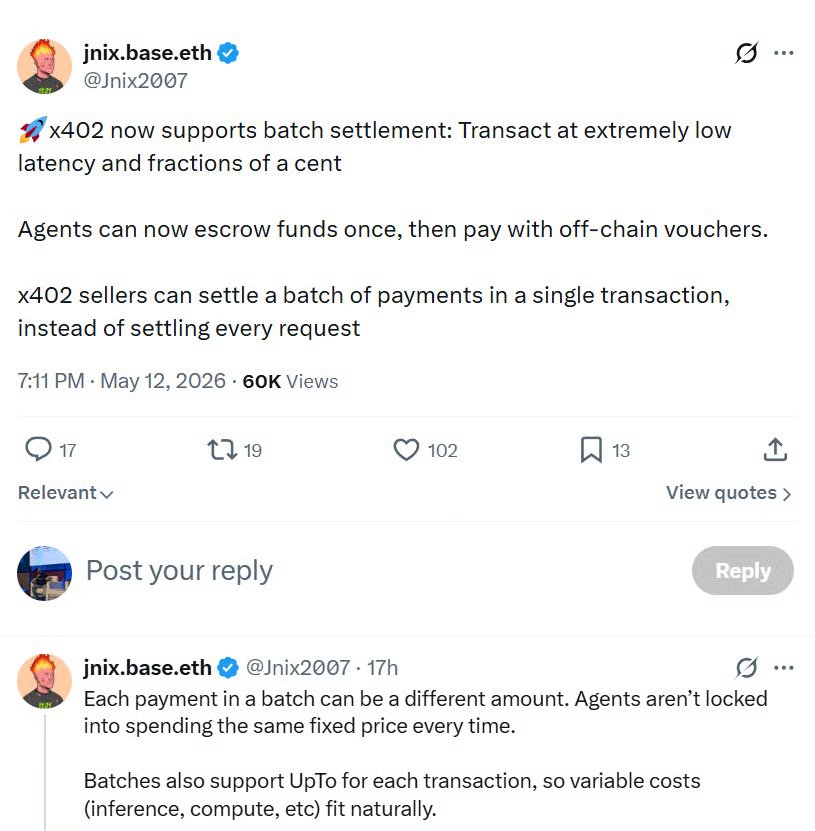The height and width of the screenshot is (831, 815).
Task: Click the reply bubble icon showing 17
Action: 39,449
